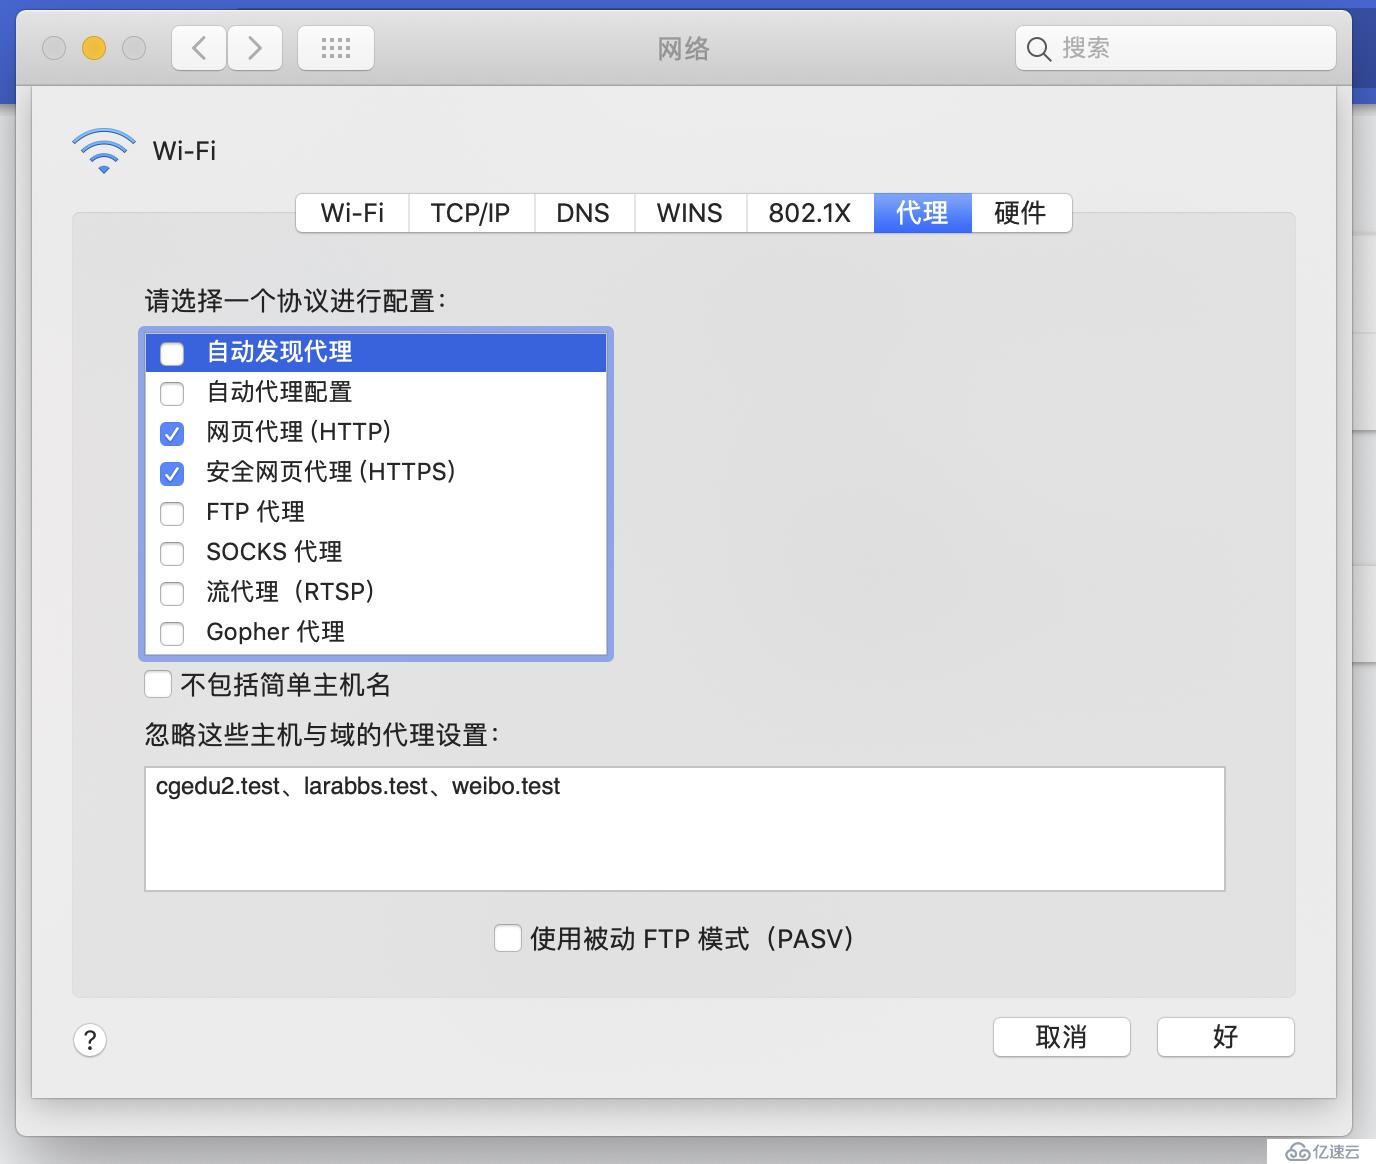This screenshot has height=1164, width=1376.
Task: Select the Gopher 代理 row text
Action: pyautogui.click(x=275, y=632)
